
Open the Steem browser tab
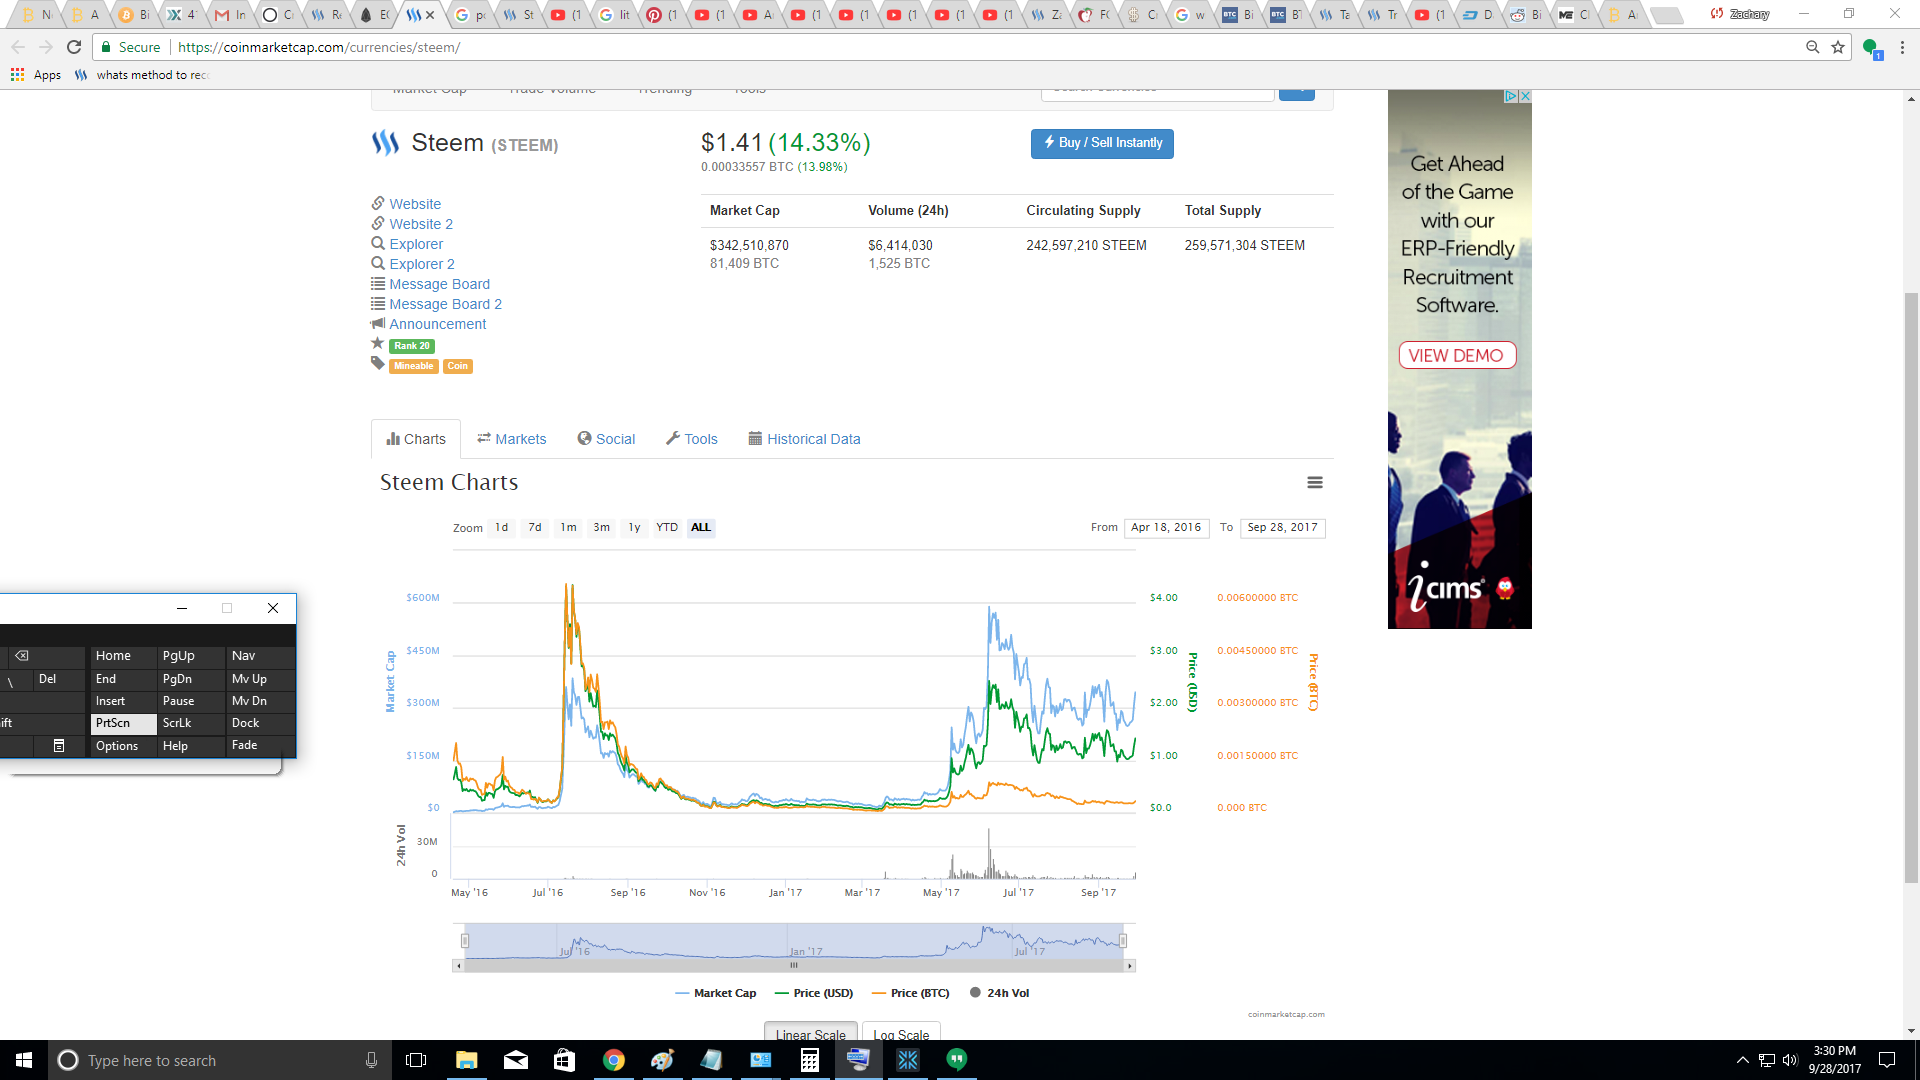[420, 15]
